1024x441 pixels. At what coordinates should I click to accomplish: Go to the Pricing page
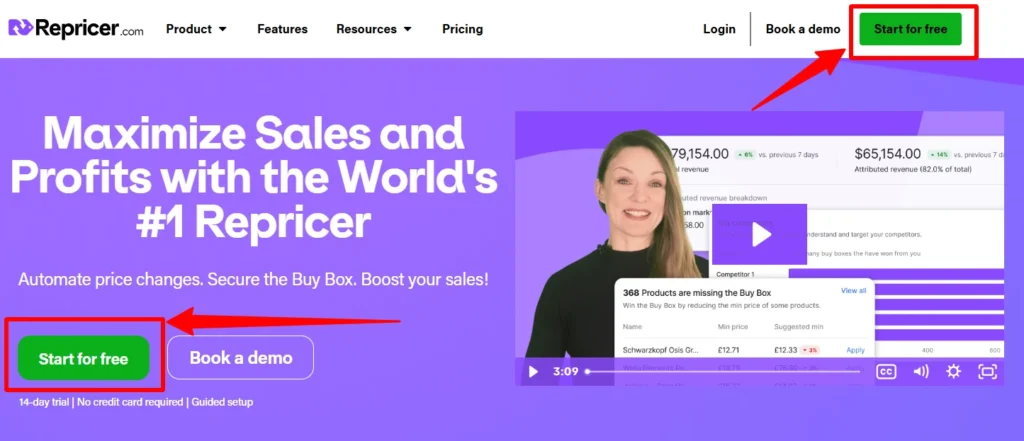(462, 29)
